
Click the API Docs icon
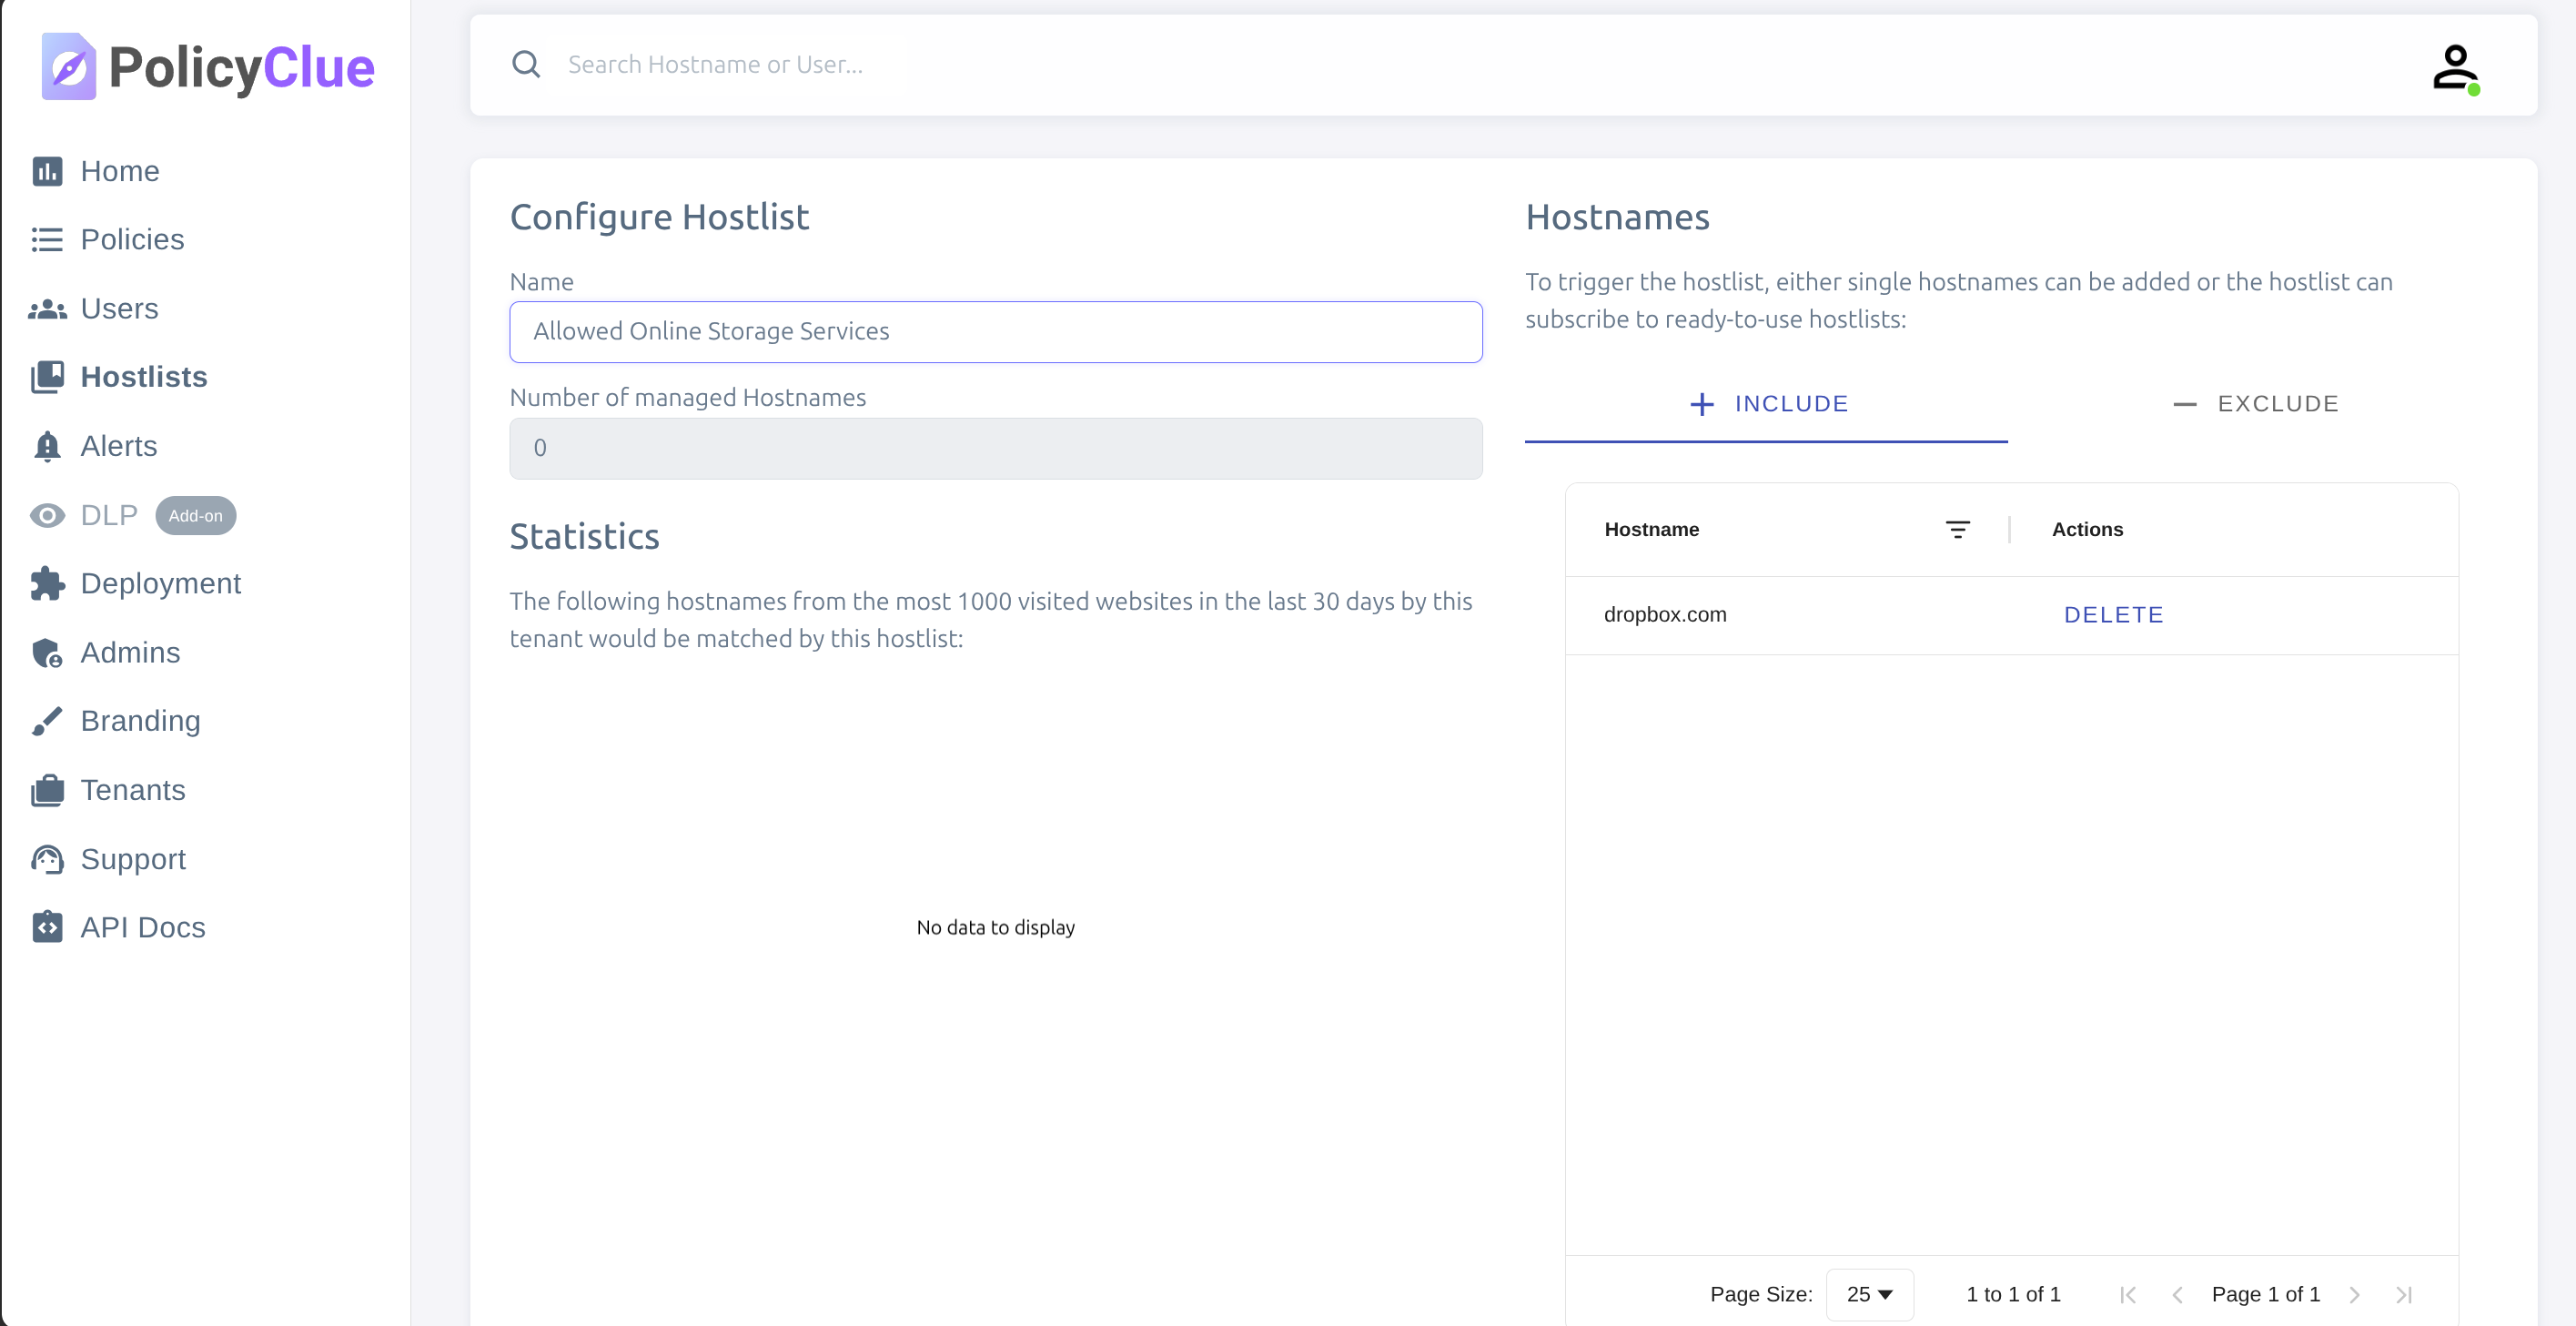coord(47,927)
